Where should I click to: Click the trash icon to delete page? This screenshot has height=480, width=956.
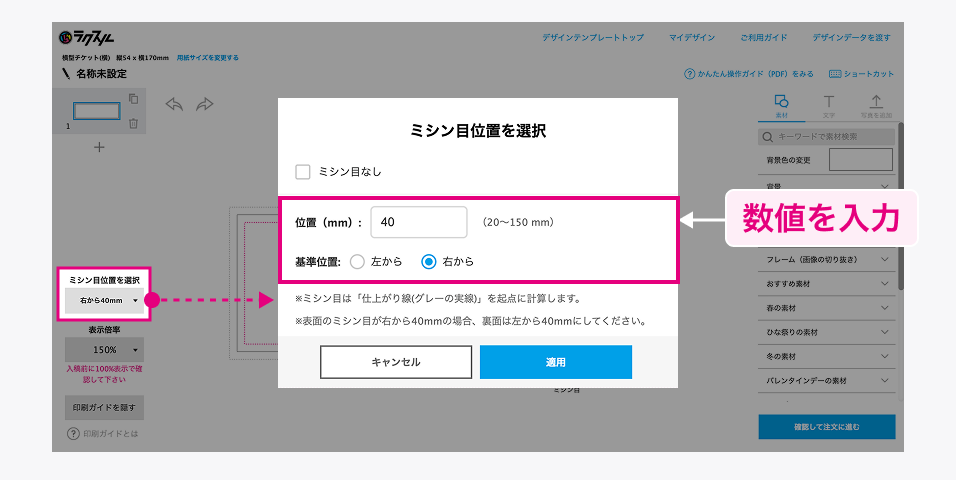pos(133,123)
